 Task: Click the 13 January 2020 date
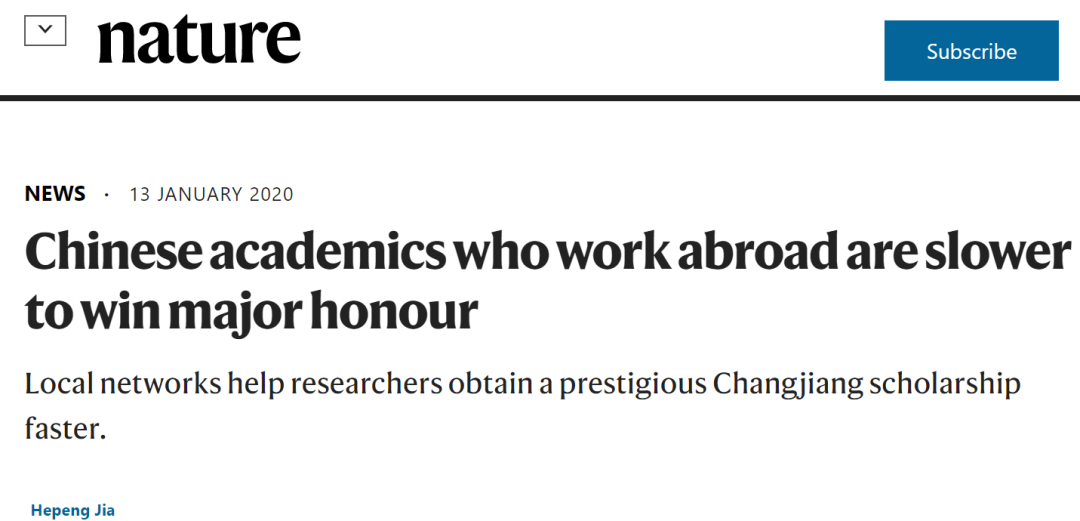(211, 194)
